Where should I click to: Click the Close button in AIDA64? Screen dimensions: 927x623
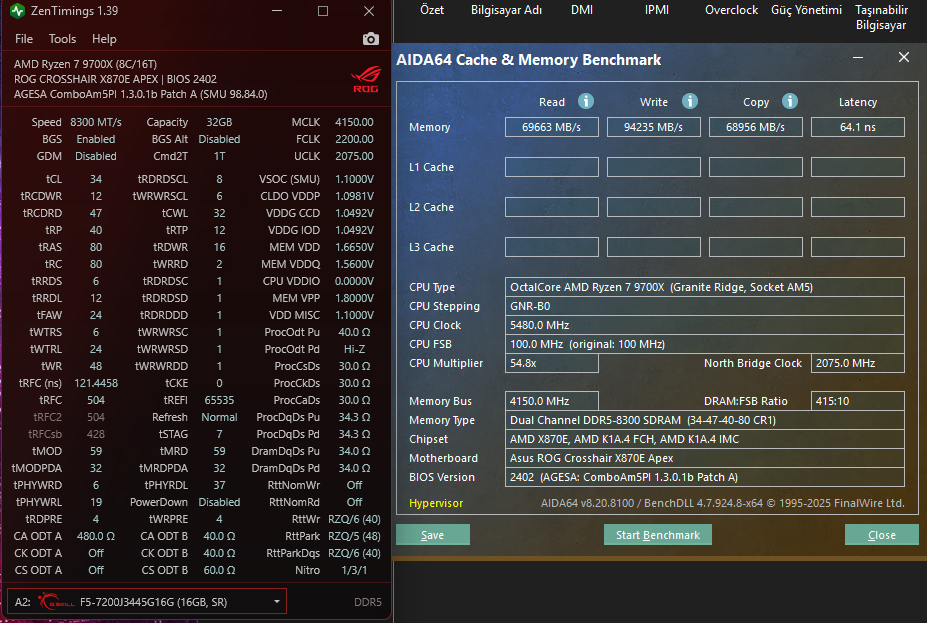881,535
